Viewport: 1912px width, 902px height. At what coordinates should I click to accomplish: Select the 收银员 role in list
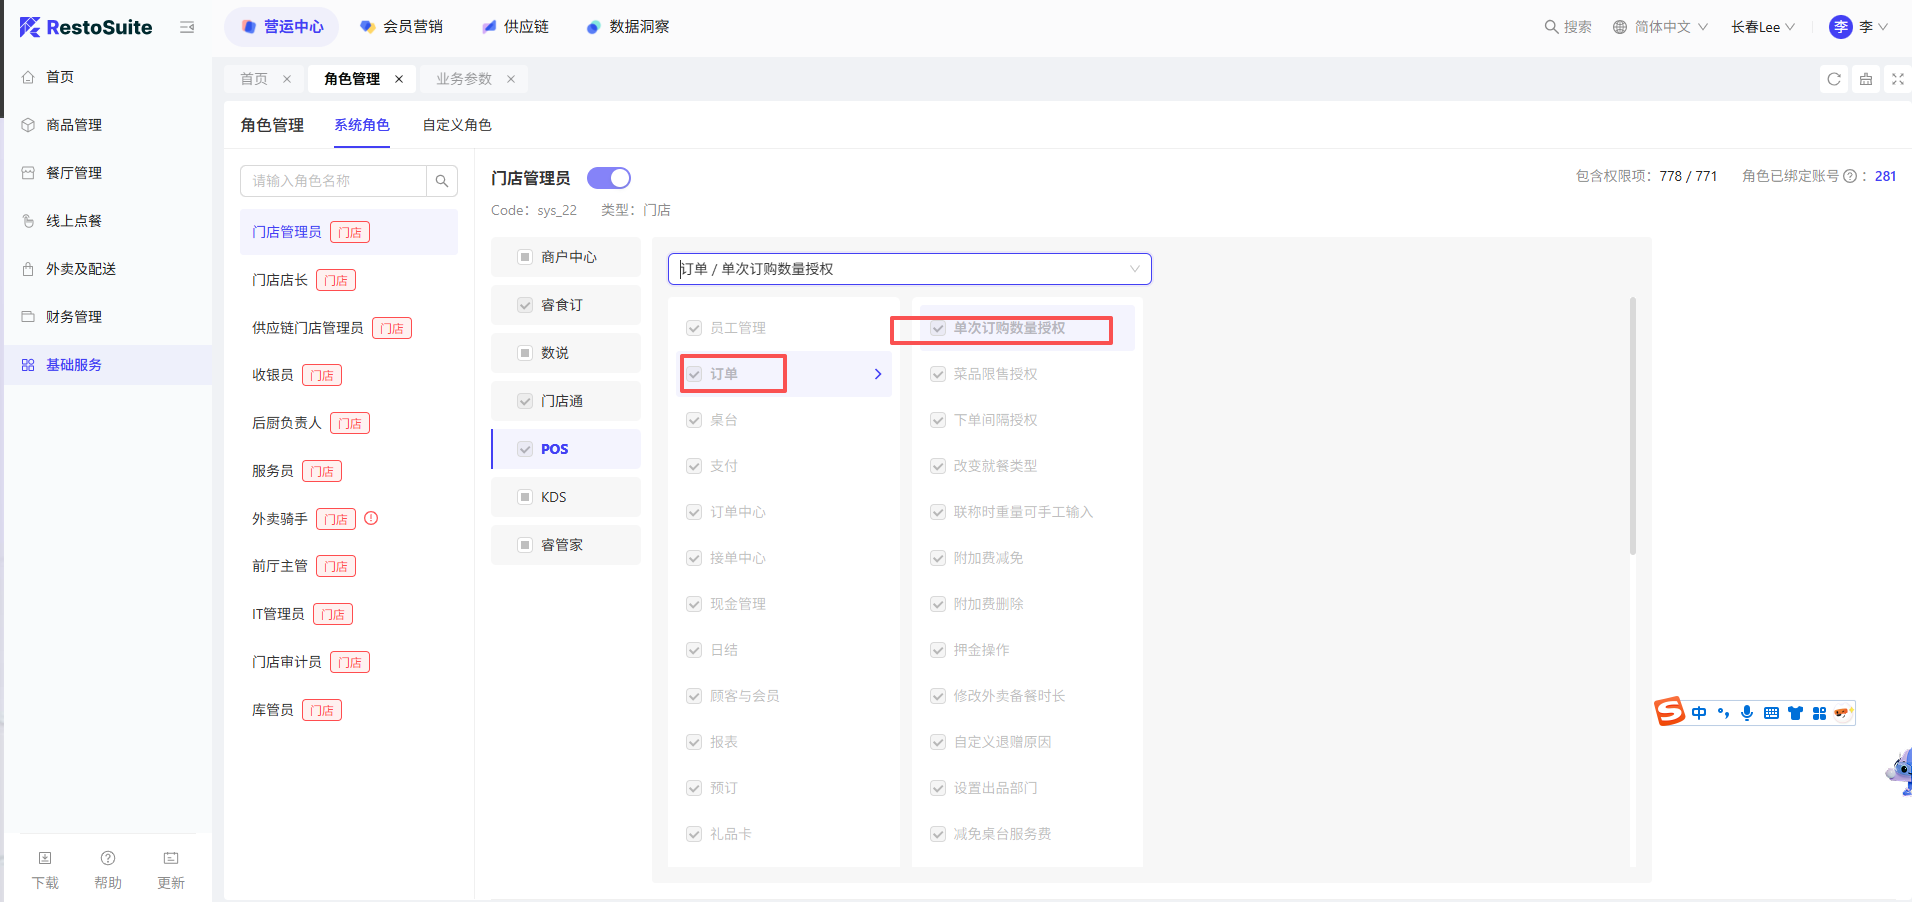[x=273, y=375]
